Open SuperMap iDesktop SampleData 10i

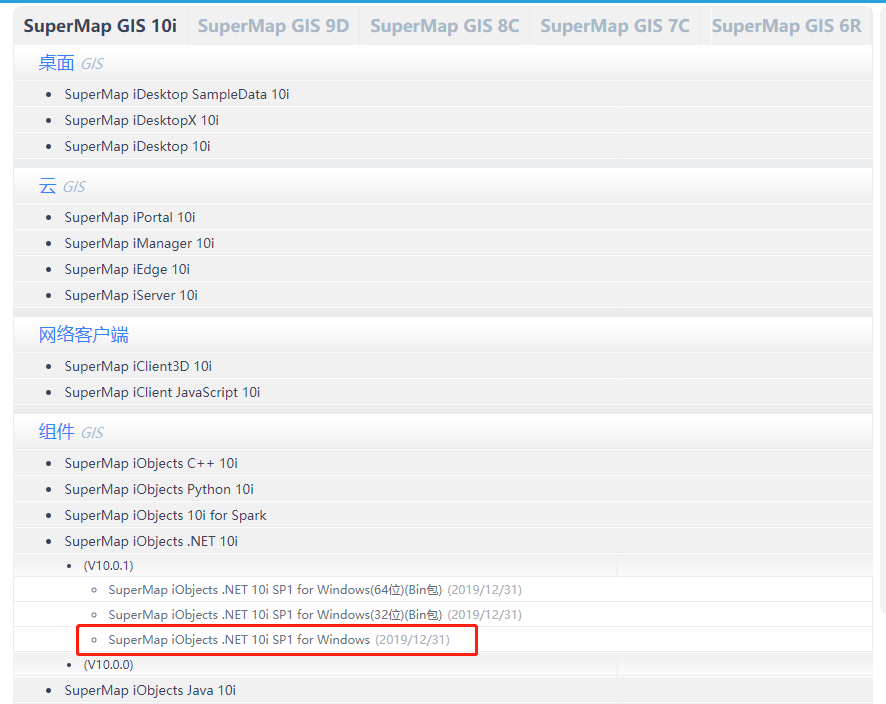(x=177, y=94)
